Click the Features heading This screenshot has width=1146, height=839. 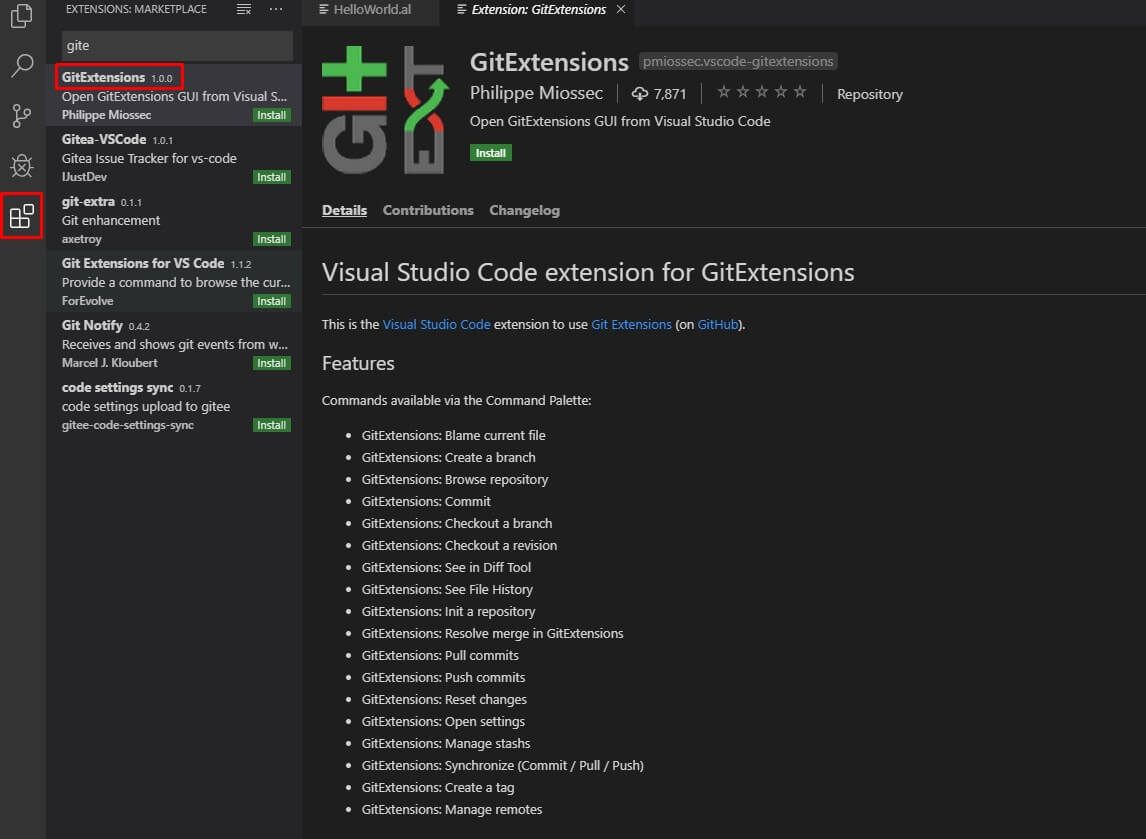point(358,364)
